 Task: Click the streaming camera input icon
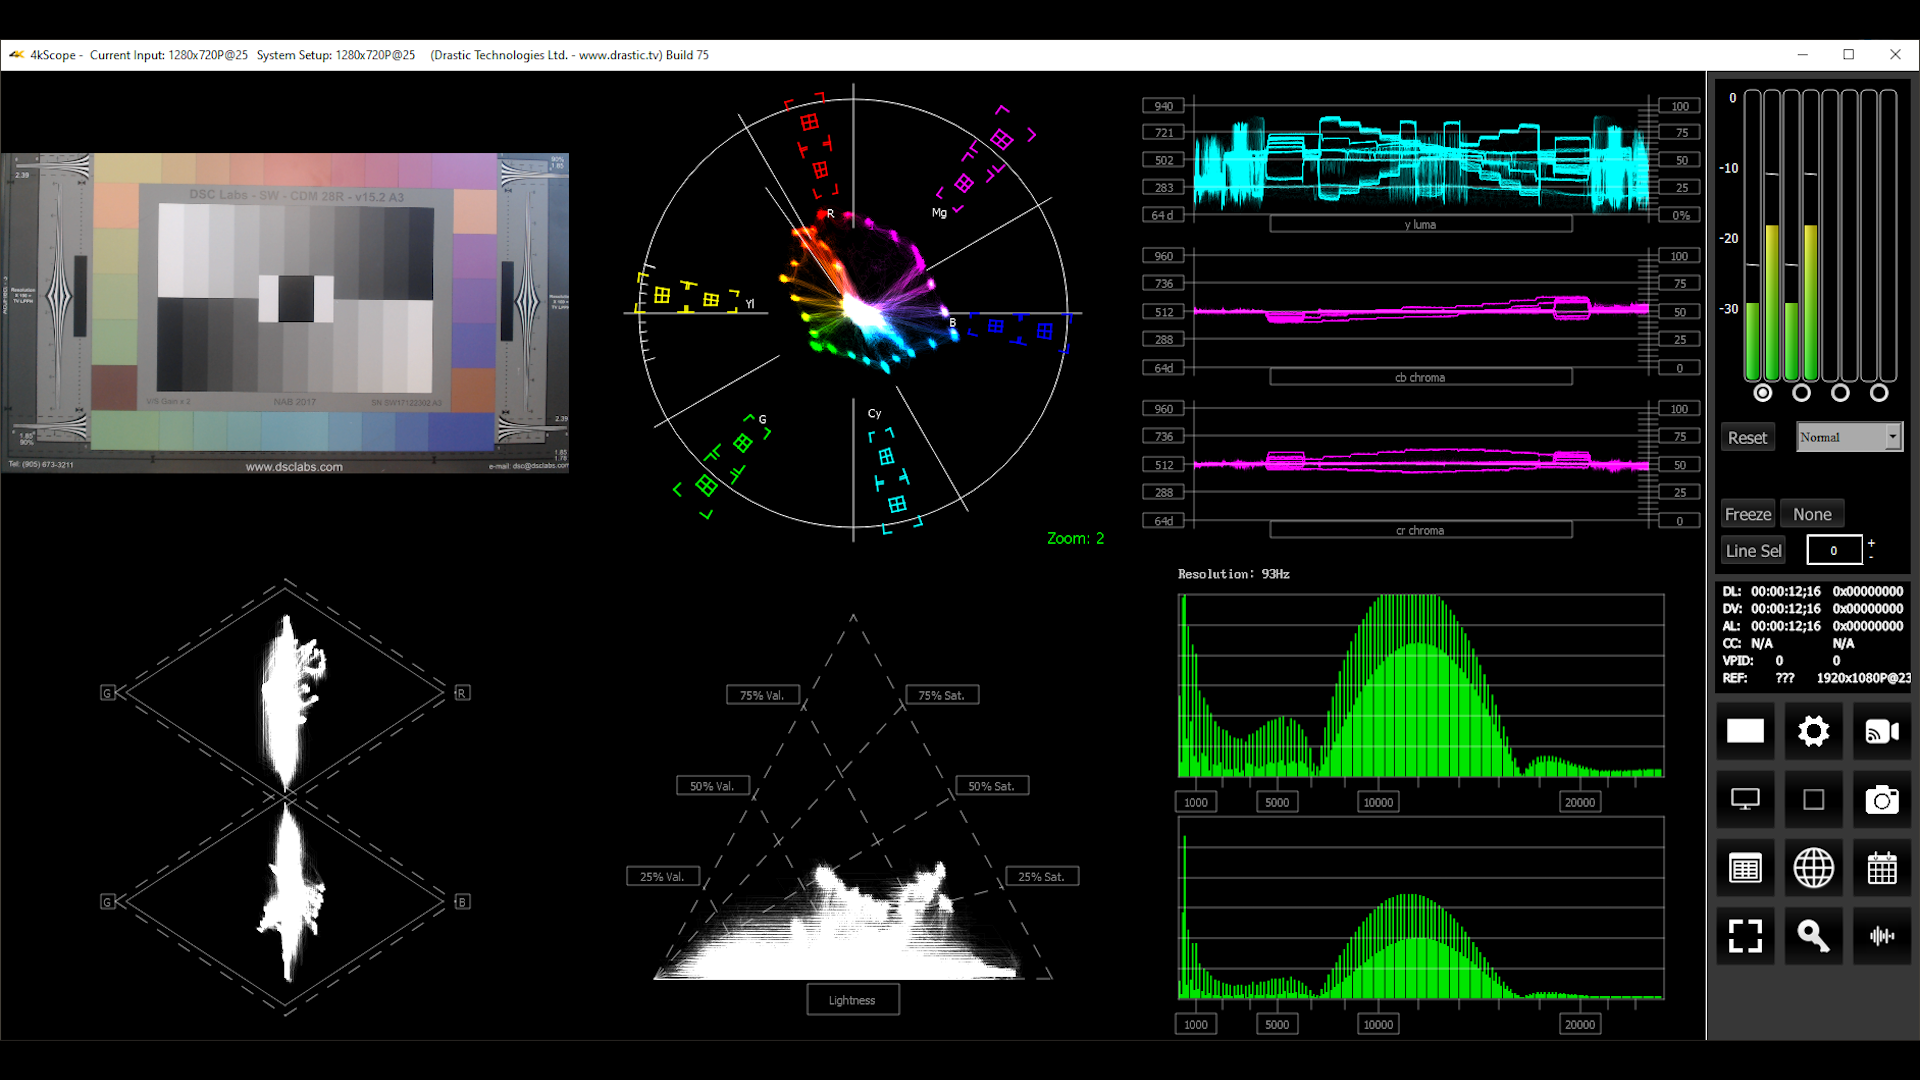(x=1882, y=732)
